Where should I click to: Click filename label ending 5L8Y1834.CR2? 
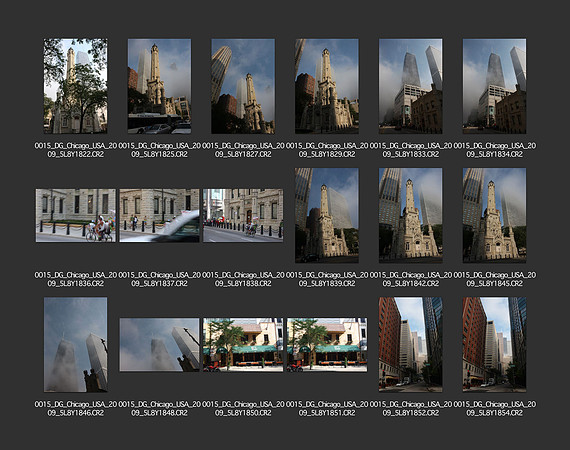(x=494, y=150)
